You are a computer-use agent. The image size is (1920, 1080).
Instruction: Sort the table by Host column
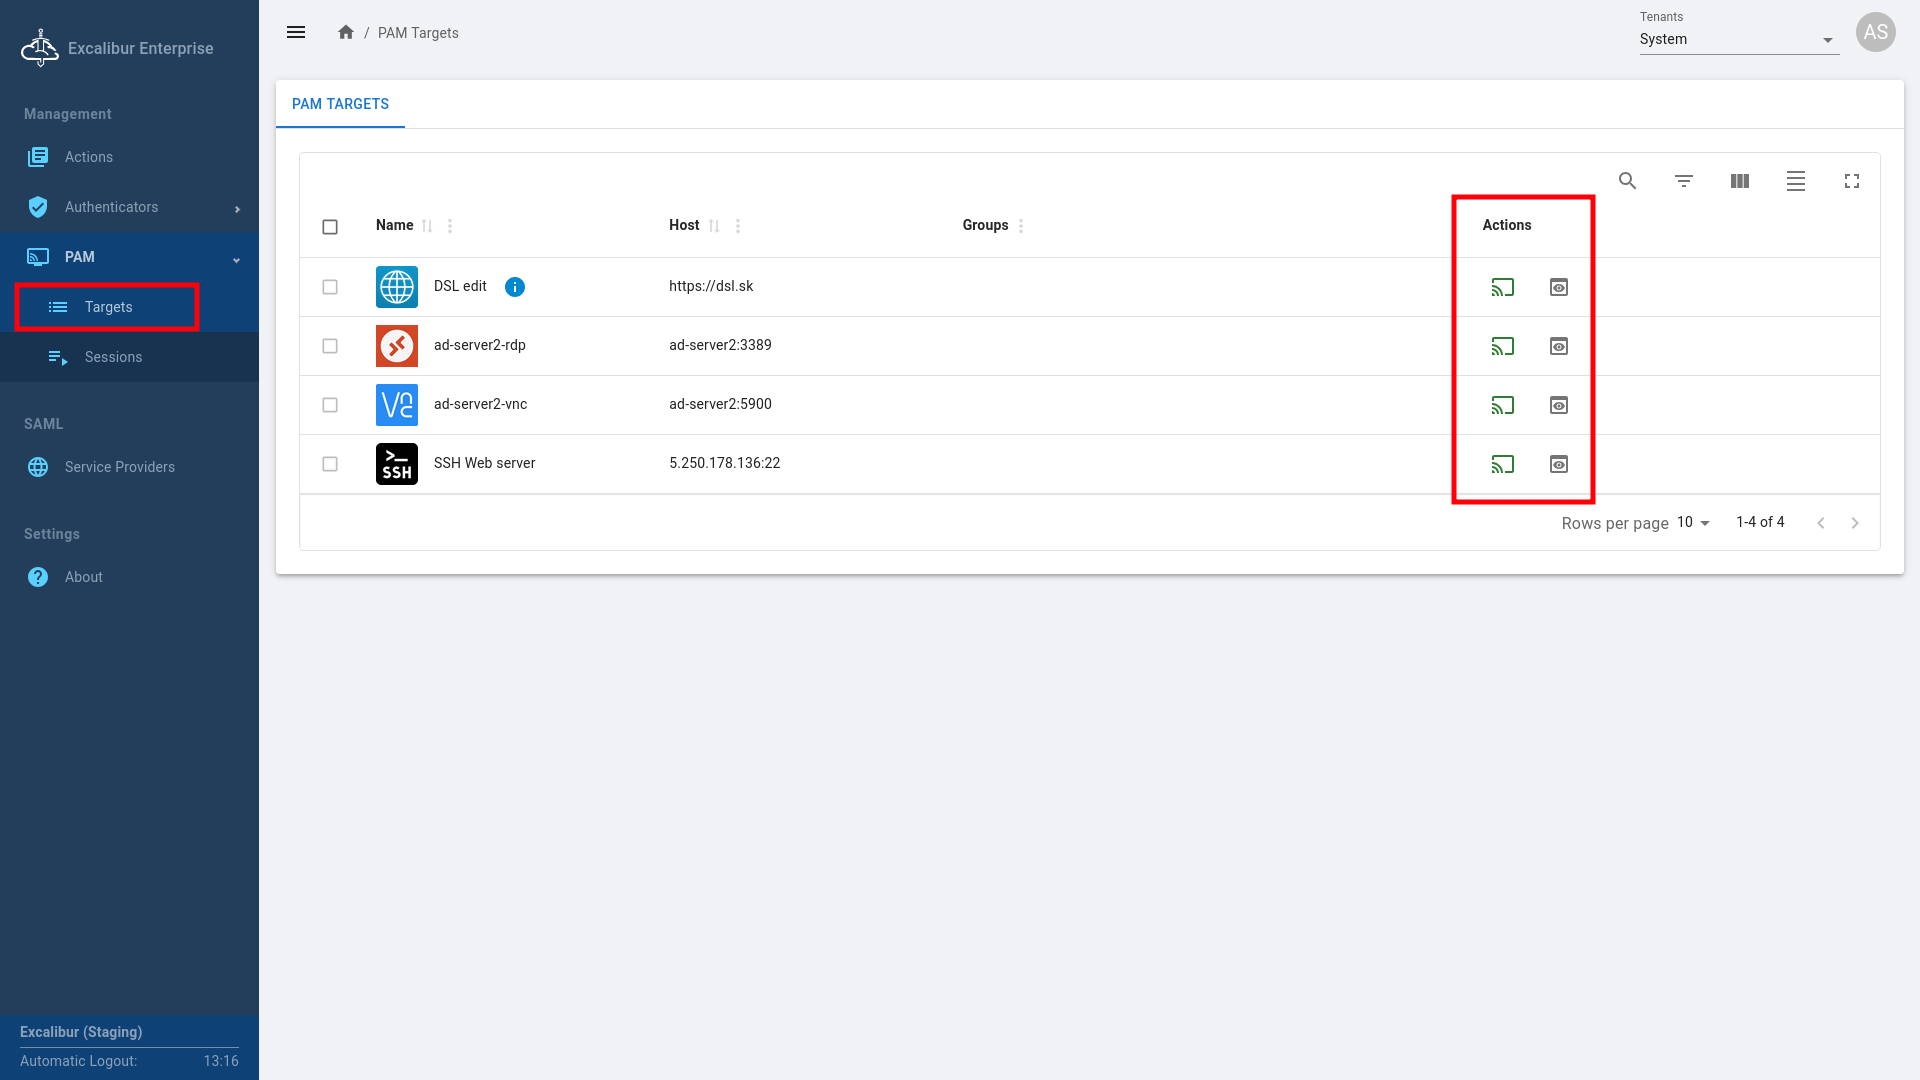[713, 226]
